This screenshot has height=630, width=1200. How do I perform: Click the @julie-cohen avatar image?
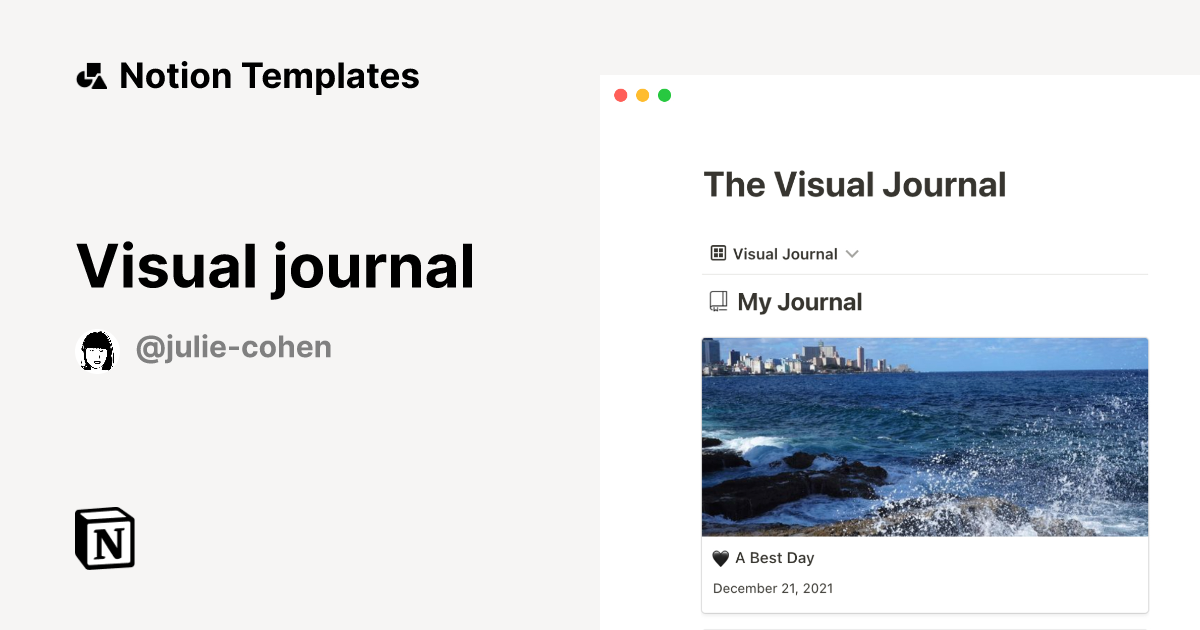[96, 350]
